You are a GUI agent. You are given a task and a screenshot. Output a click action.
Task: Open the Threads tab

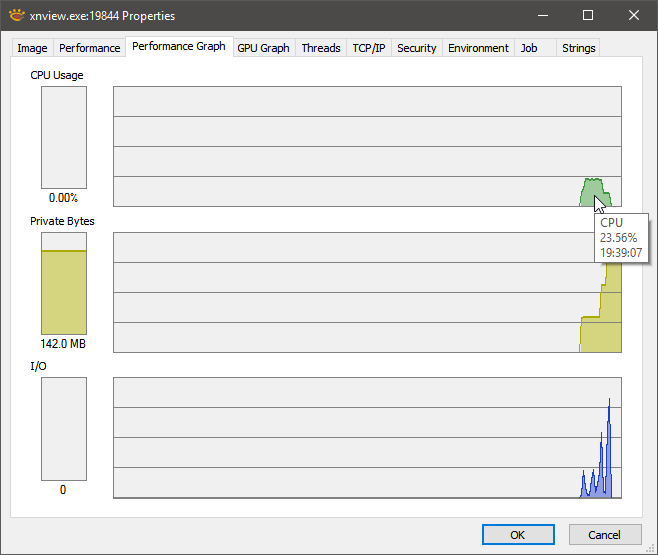click(321, 48)
